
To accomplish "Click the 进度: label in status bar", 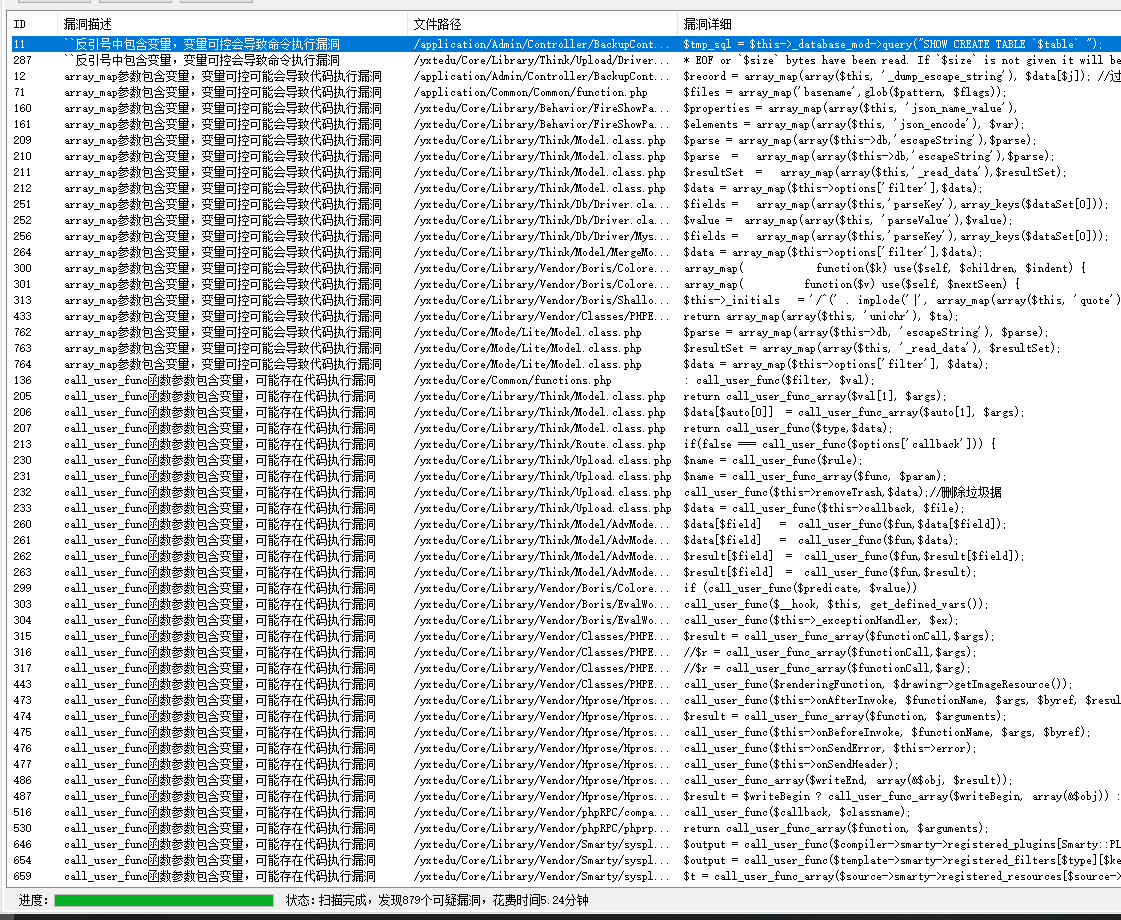I will (32, 901).
